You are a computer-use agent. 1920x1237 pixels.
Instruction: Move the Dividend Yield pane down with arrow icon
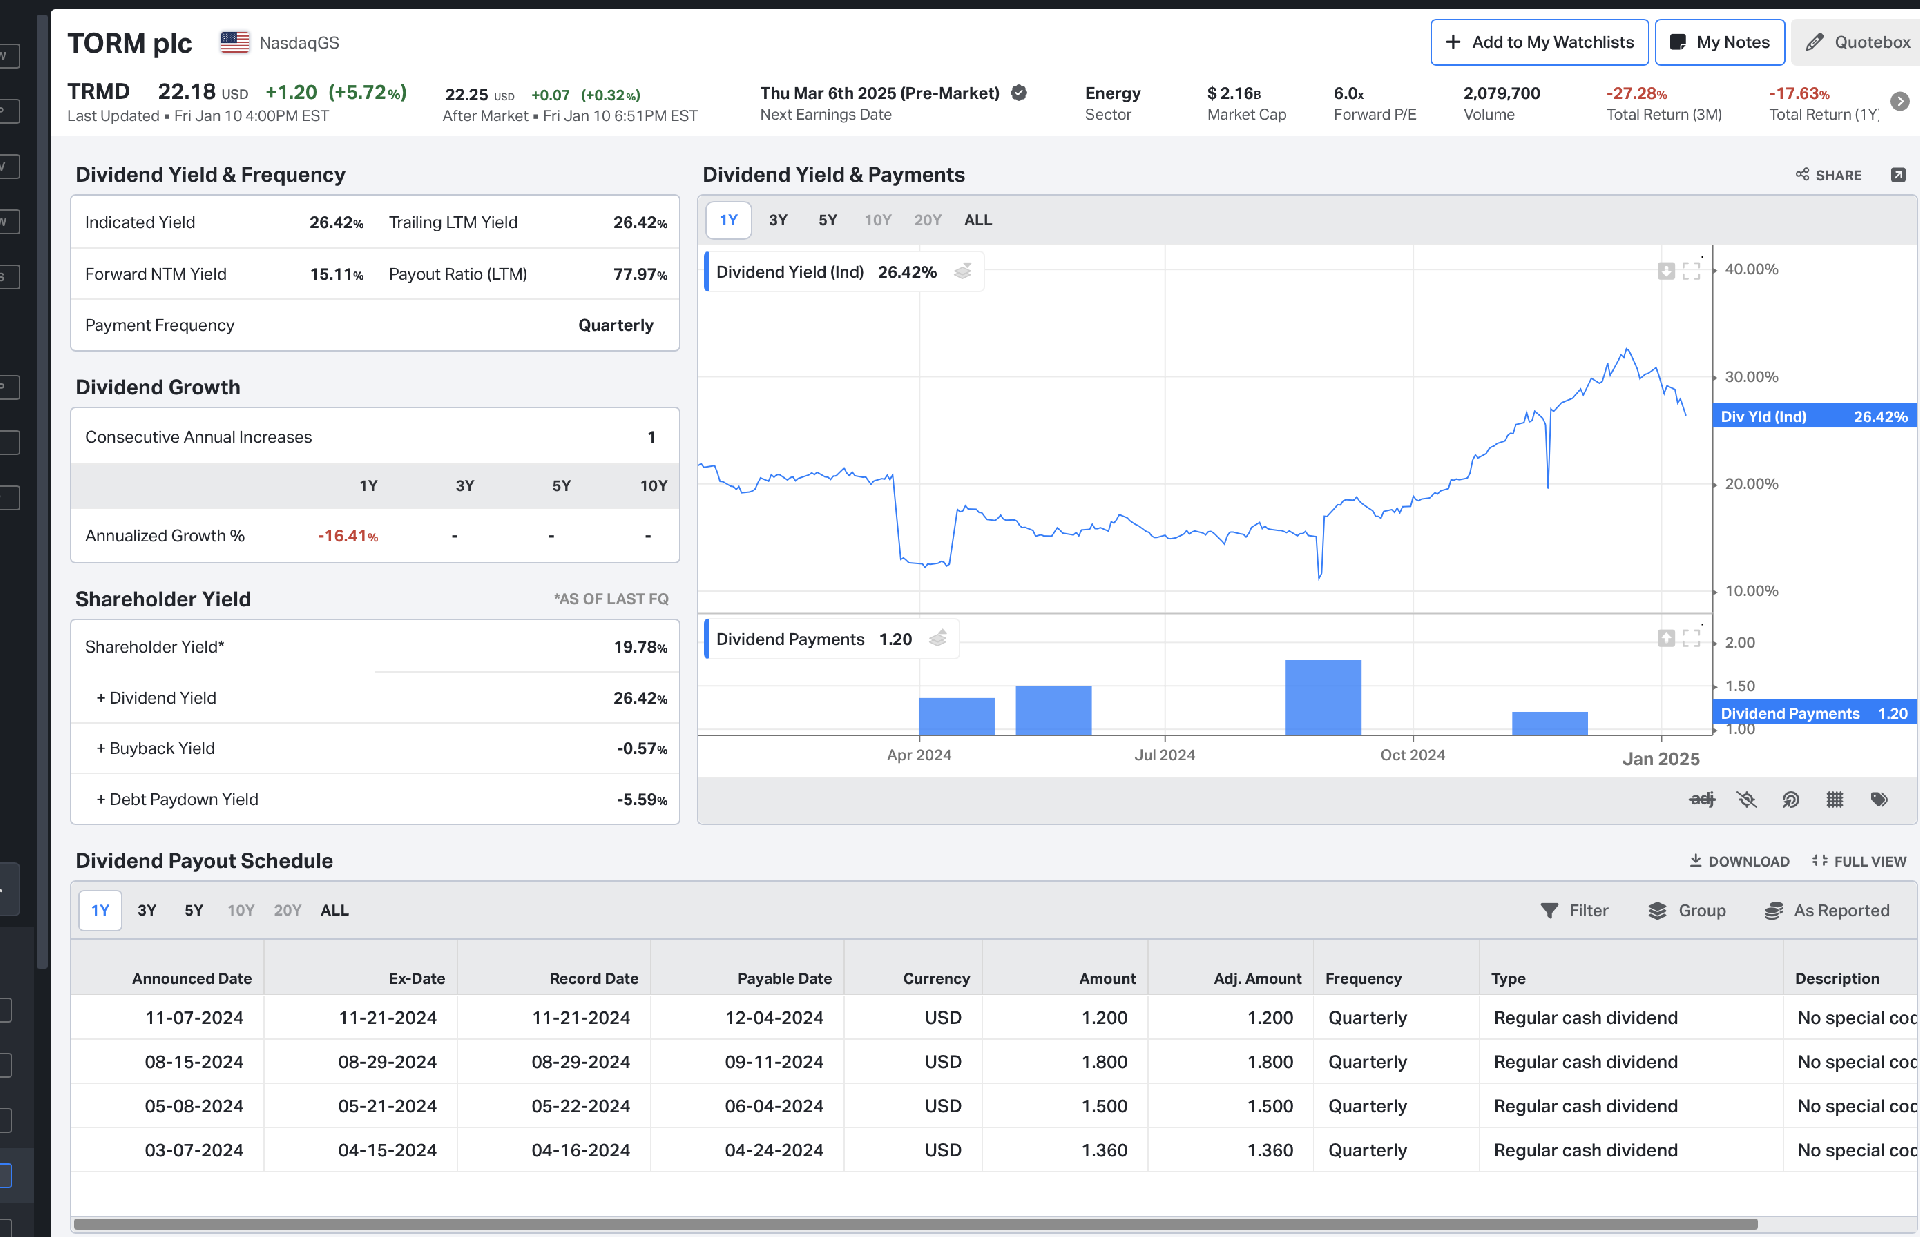(x=1666, y=271)
